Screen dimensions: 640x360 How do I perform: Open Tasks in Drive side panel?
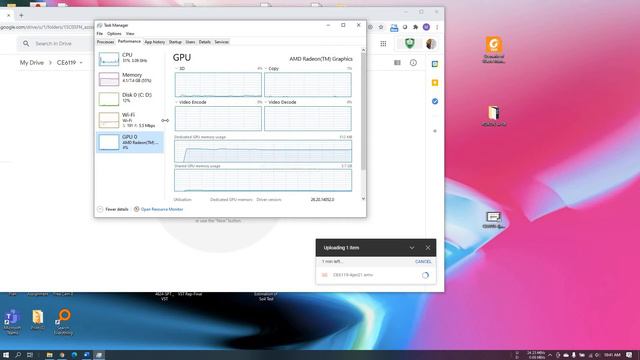[x=435, y=101]
